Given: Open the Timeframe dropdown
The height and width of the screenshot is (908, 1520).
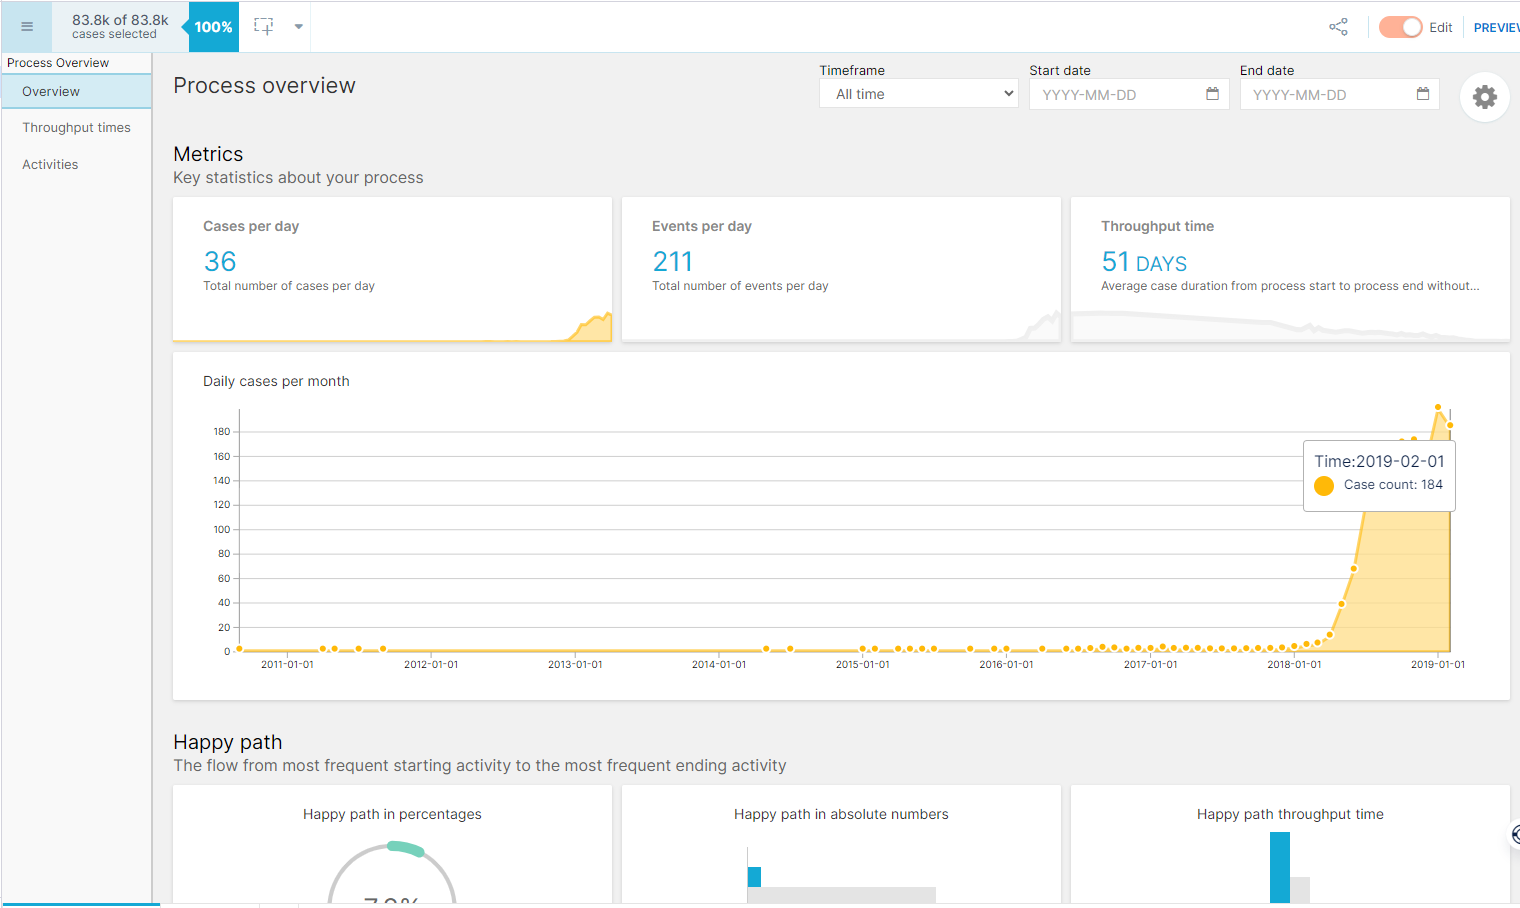Looking at the screenshot, I should pos(918,94).
